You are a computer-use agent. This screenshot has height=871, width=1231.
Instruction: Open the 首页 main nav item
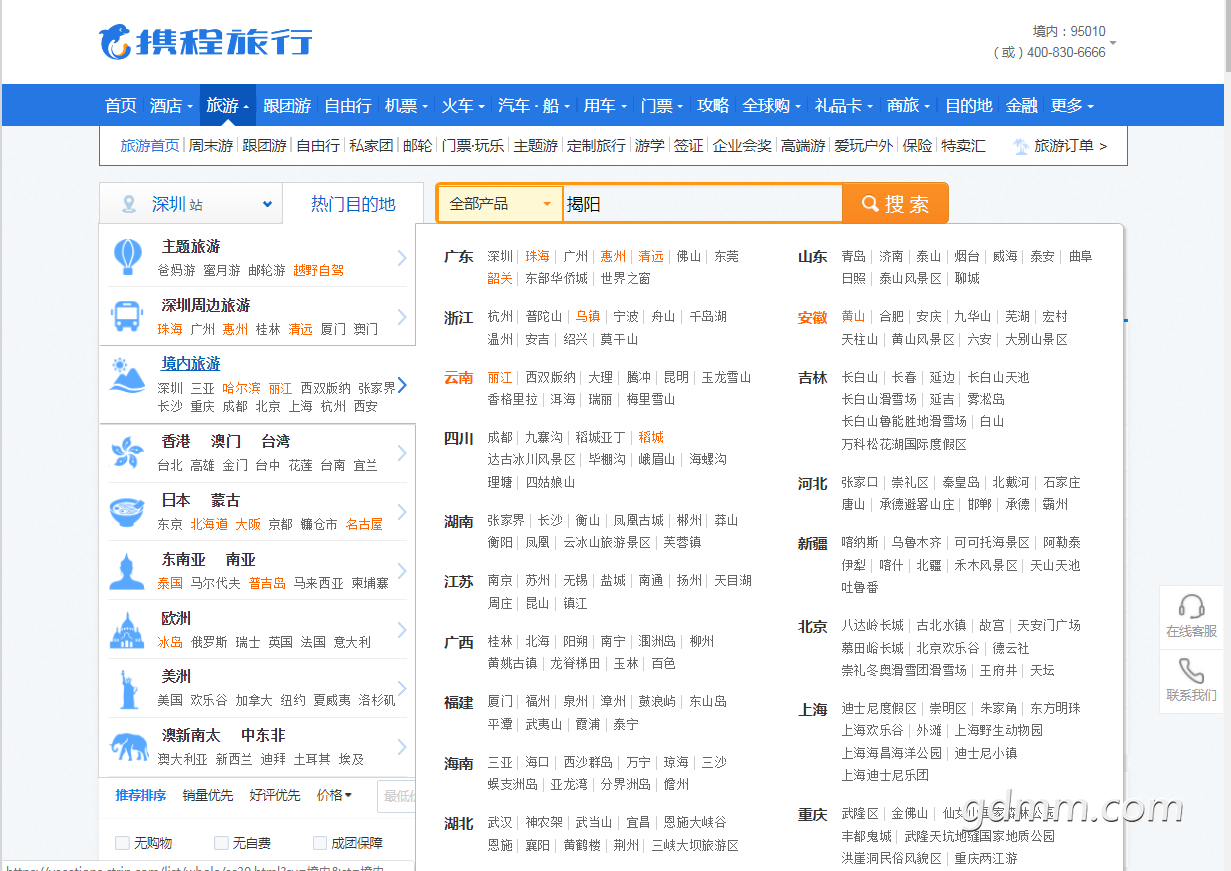[121, 105]
